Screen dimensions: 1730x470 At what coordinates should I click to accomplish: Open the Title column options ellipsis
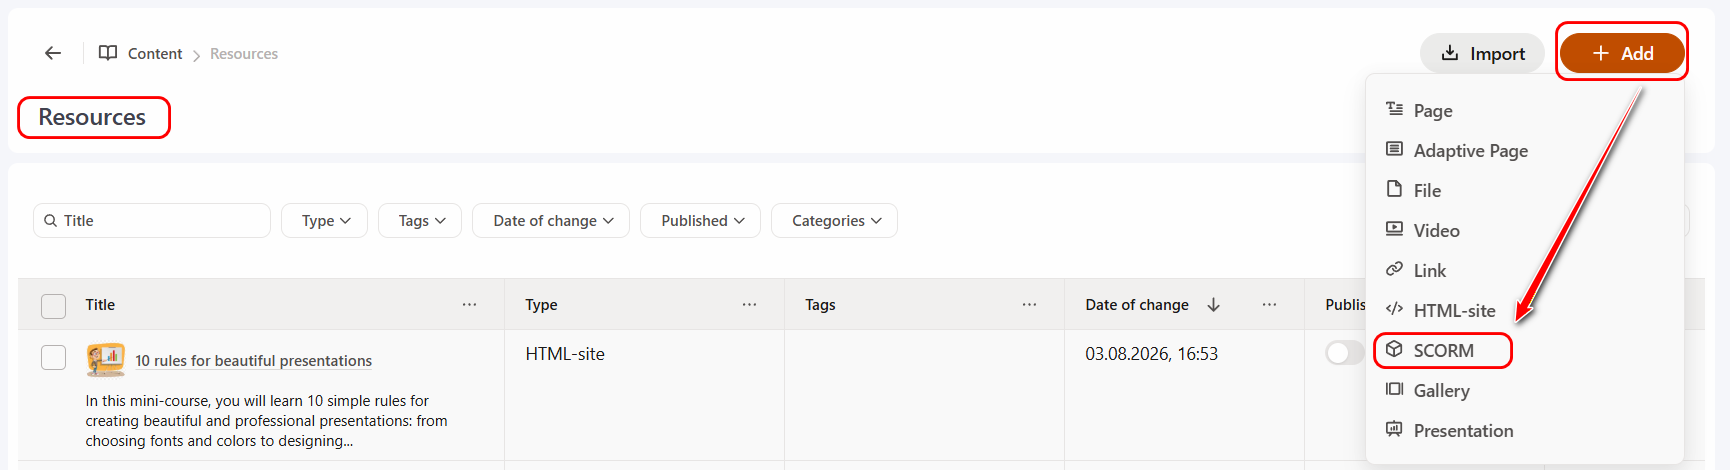coord(469,304)
